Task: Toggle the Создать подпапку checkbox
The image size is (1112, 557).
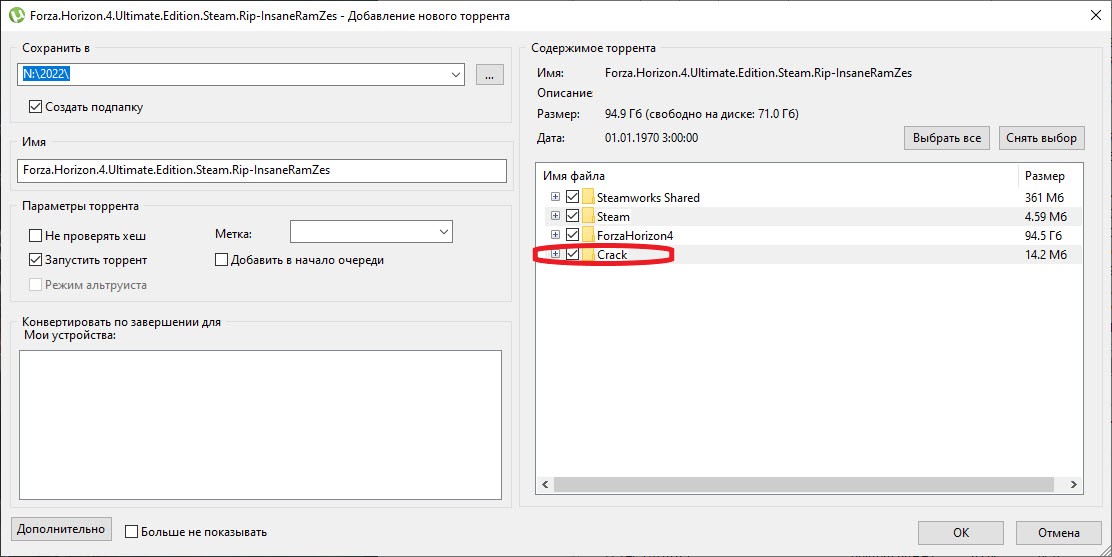Action: 35,107
